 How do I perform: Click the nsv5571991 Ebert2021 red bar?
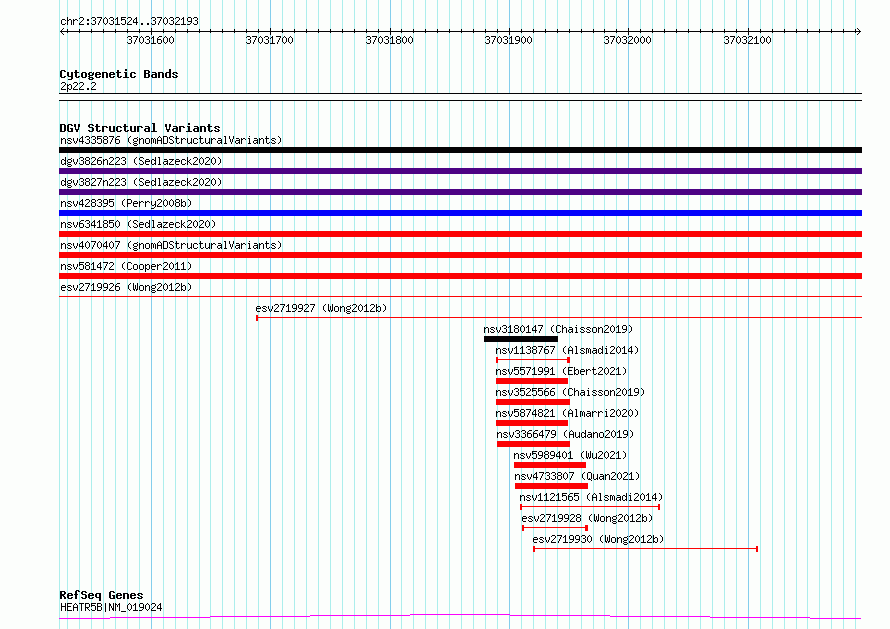click(531, 381)
